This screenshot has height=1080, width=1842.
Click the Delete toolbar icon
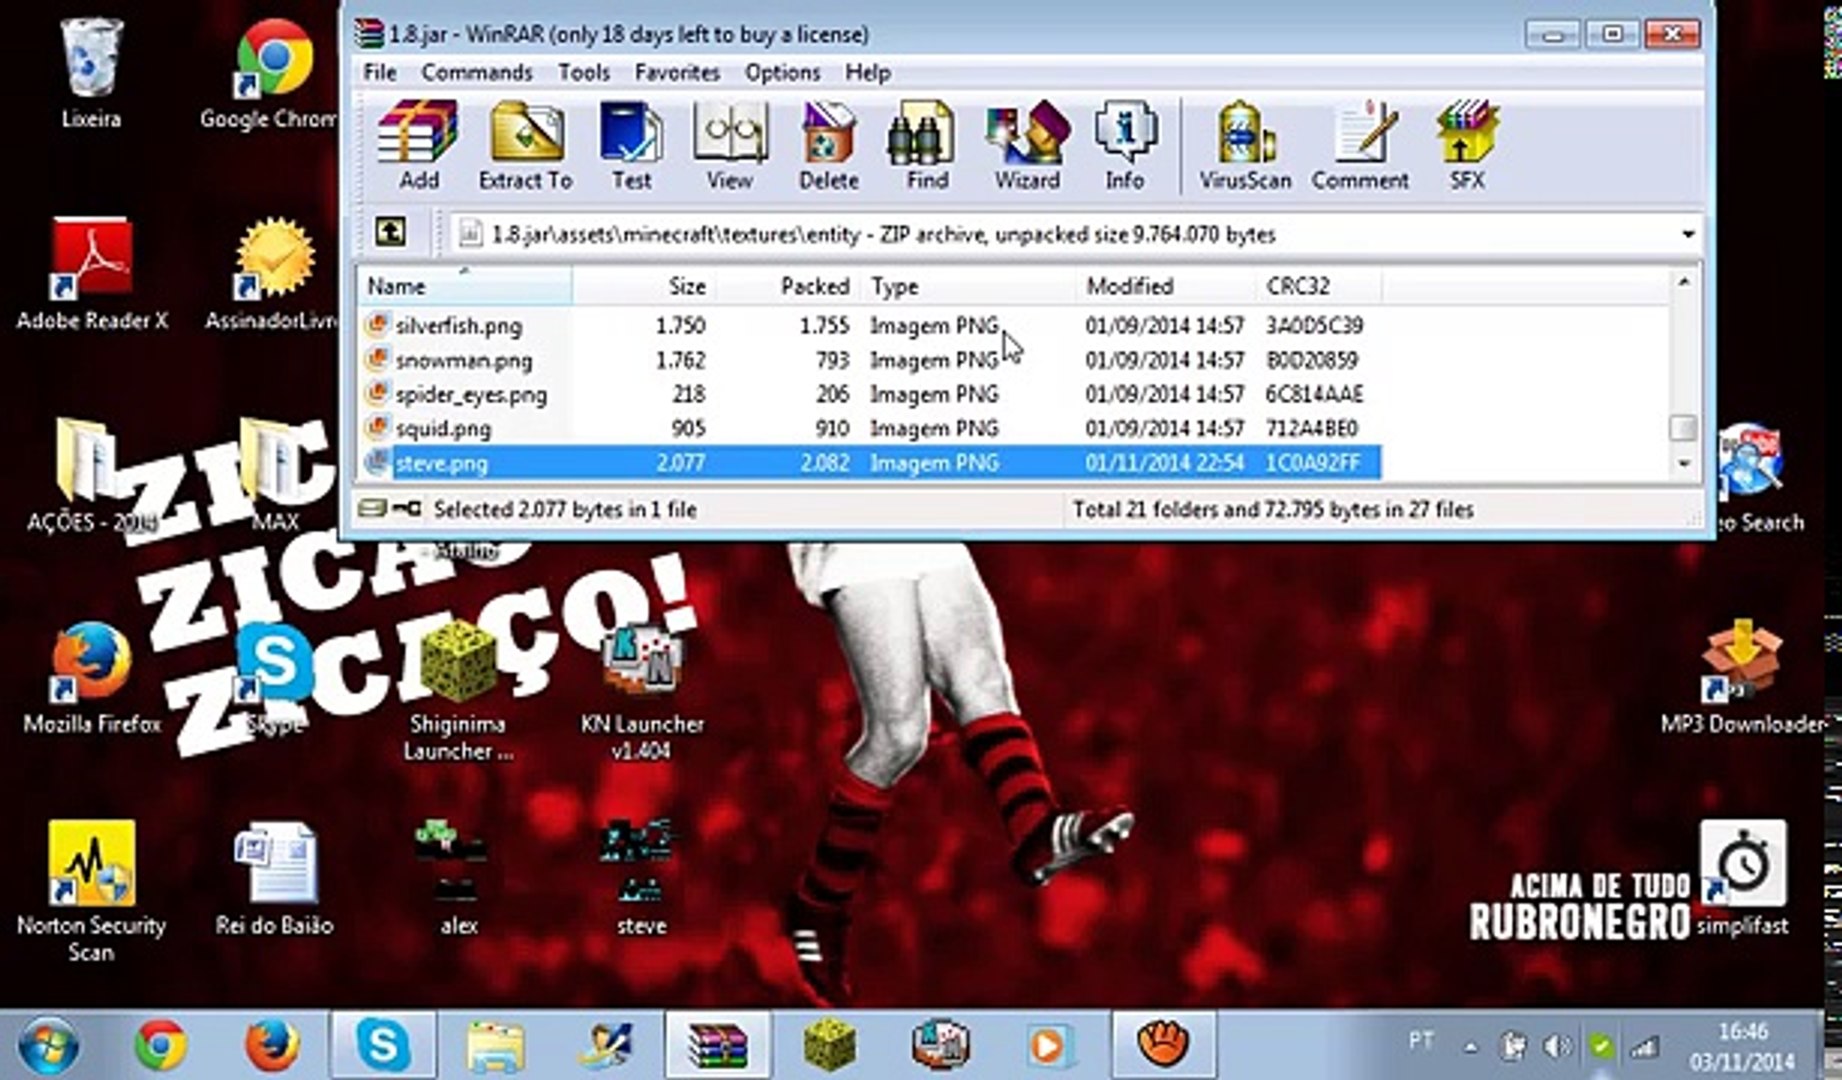point(828,146)
